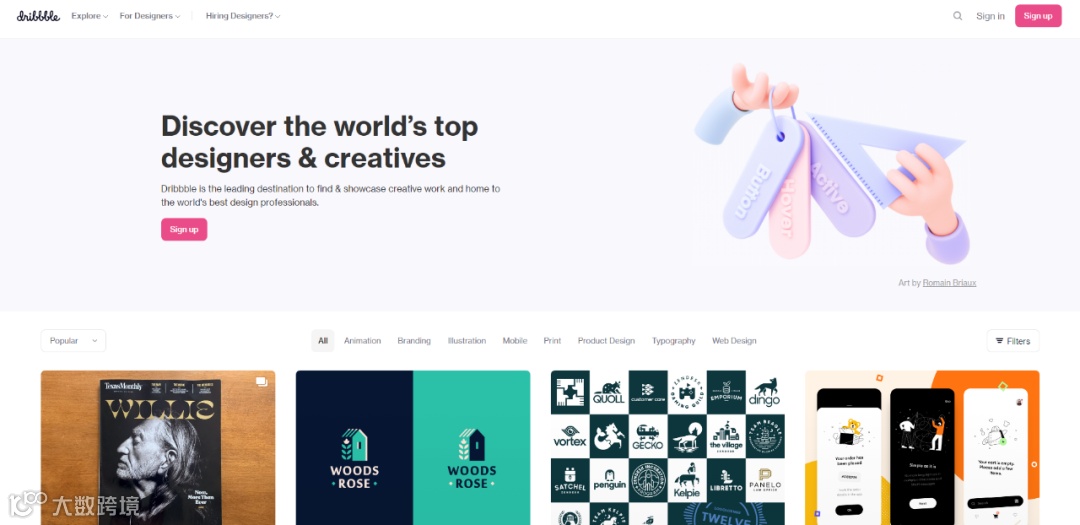
Task: Switch to the Branding category
Action: pos(414,340)
